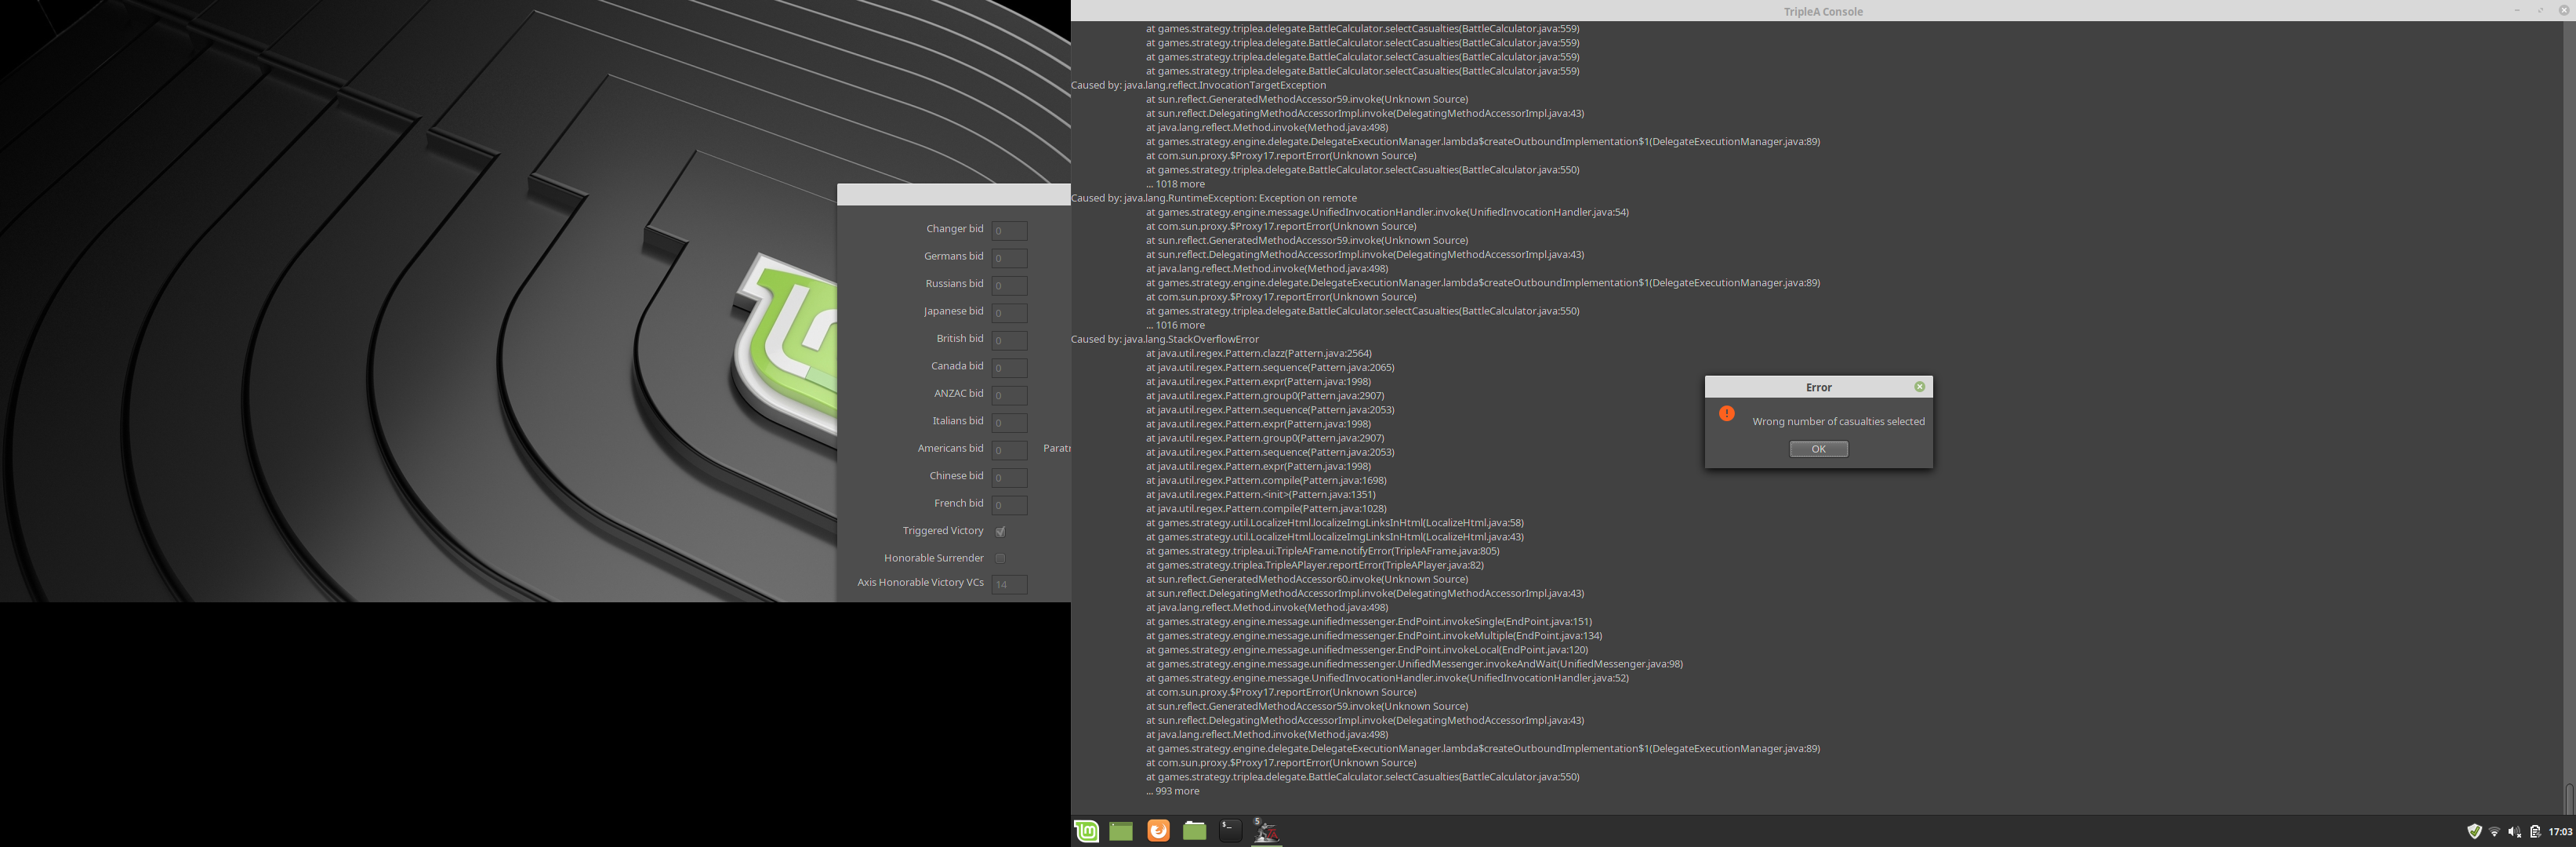The height and width of the screenshot is (847, 2576).
Task: Click the 'Caused by: java.lang.reflect.InvocationTargetException' line
Action: 1198,85
